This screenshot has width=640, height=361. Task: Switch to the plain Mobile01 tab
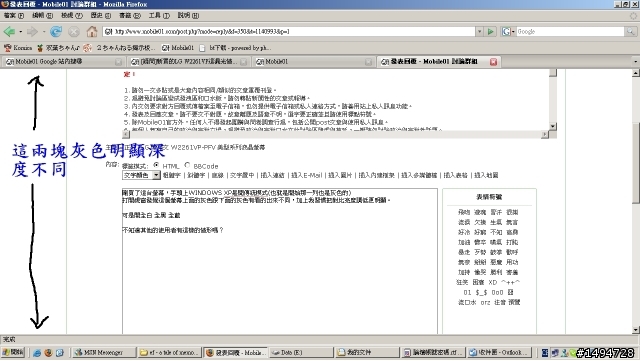point(313,62)
